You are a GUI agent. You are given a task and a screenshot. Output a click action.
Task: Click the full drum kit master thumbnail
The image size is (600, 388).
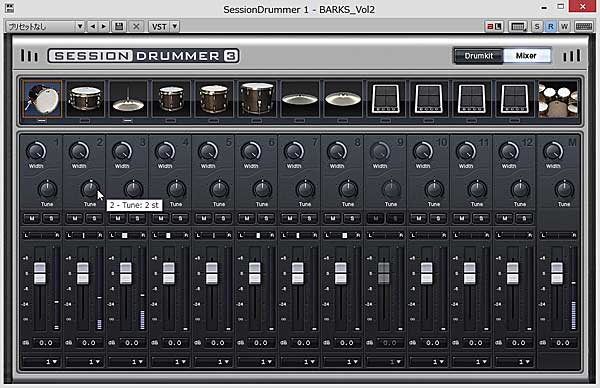[558, 99]
